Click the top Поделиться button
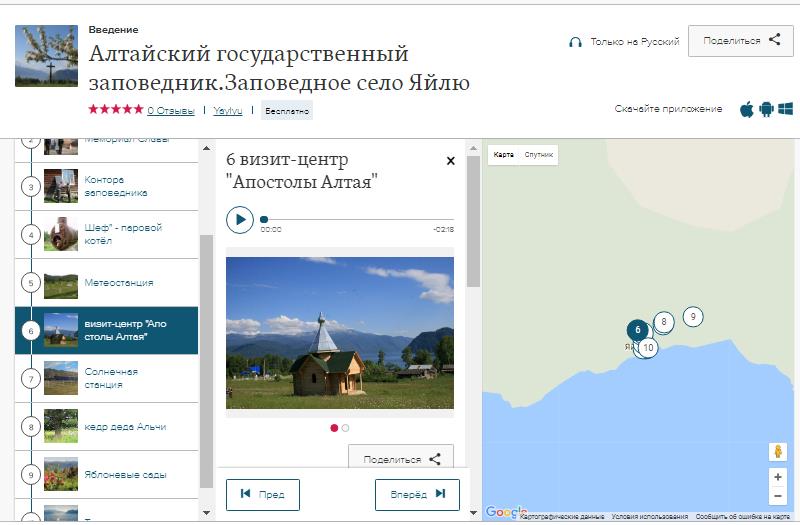Image resolution: width=800 pixels, height=525 pixels. pyautogui.click(x=741, y=41)
